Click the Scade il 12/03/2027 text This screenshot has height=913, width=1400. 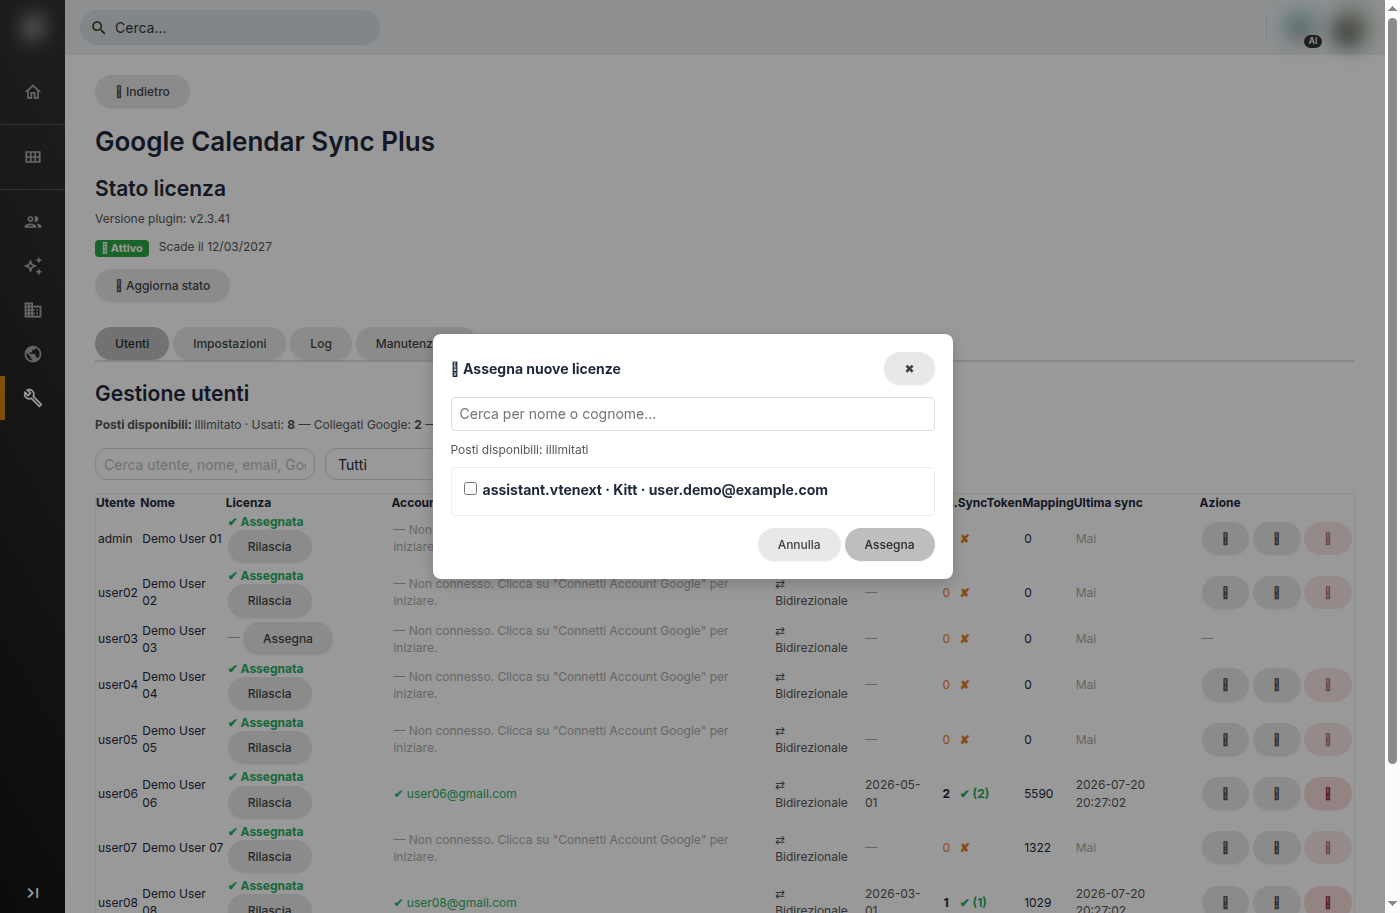215,247
